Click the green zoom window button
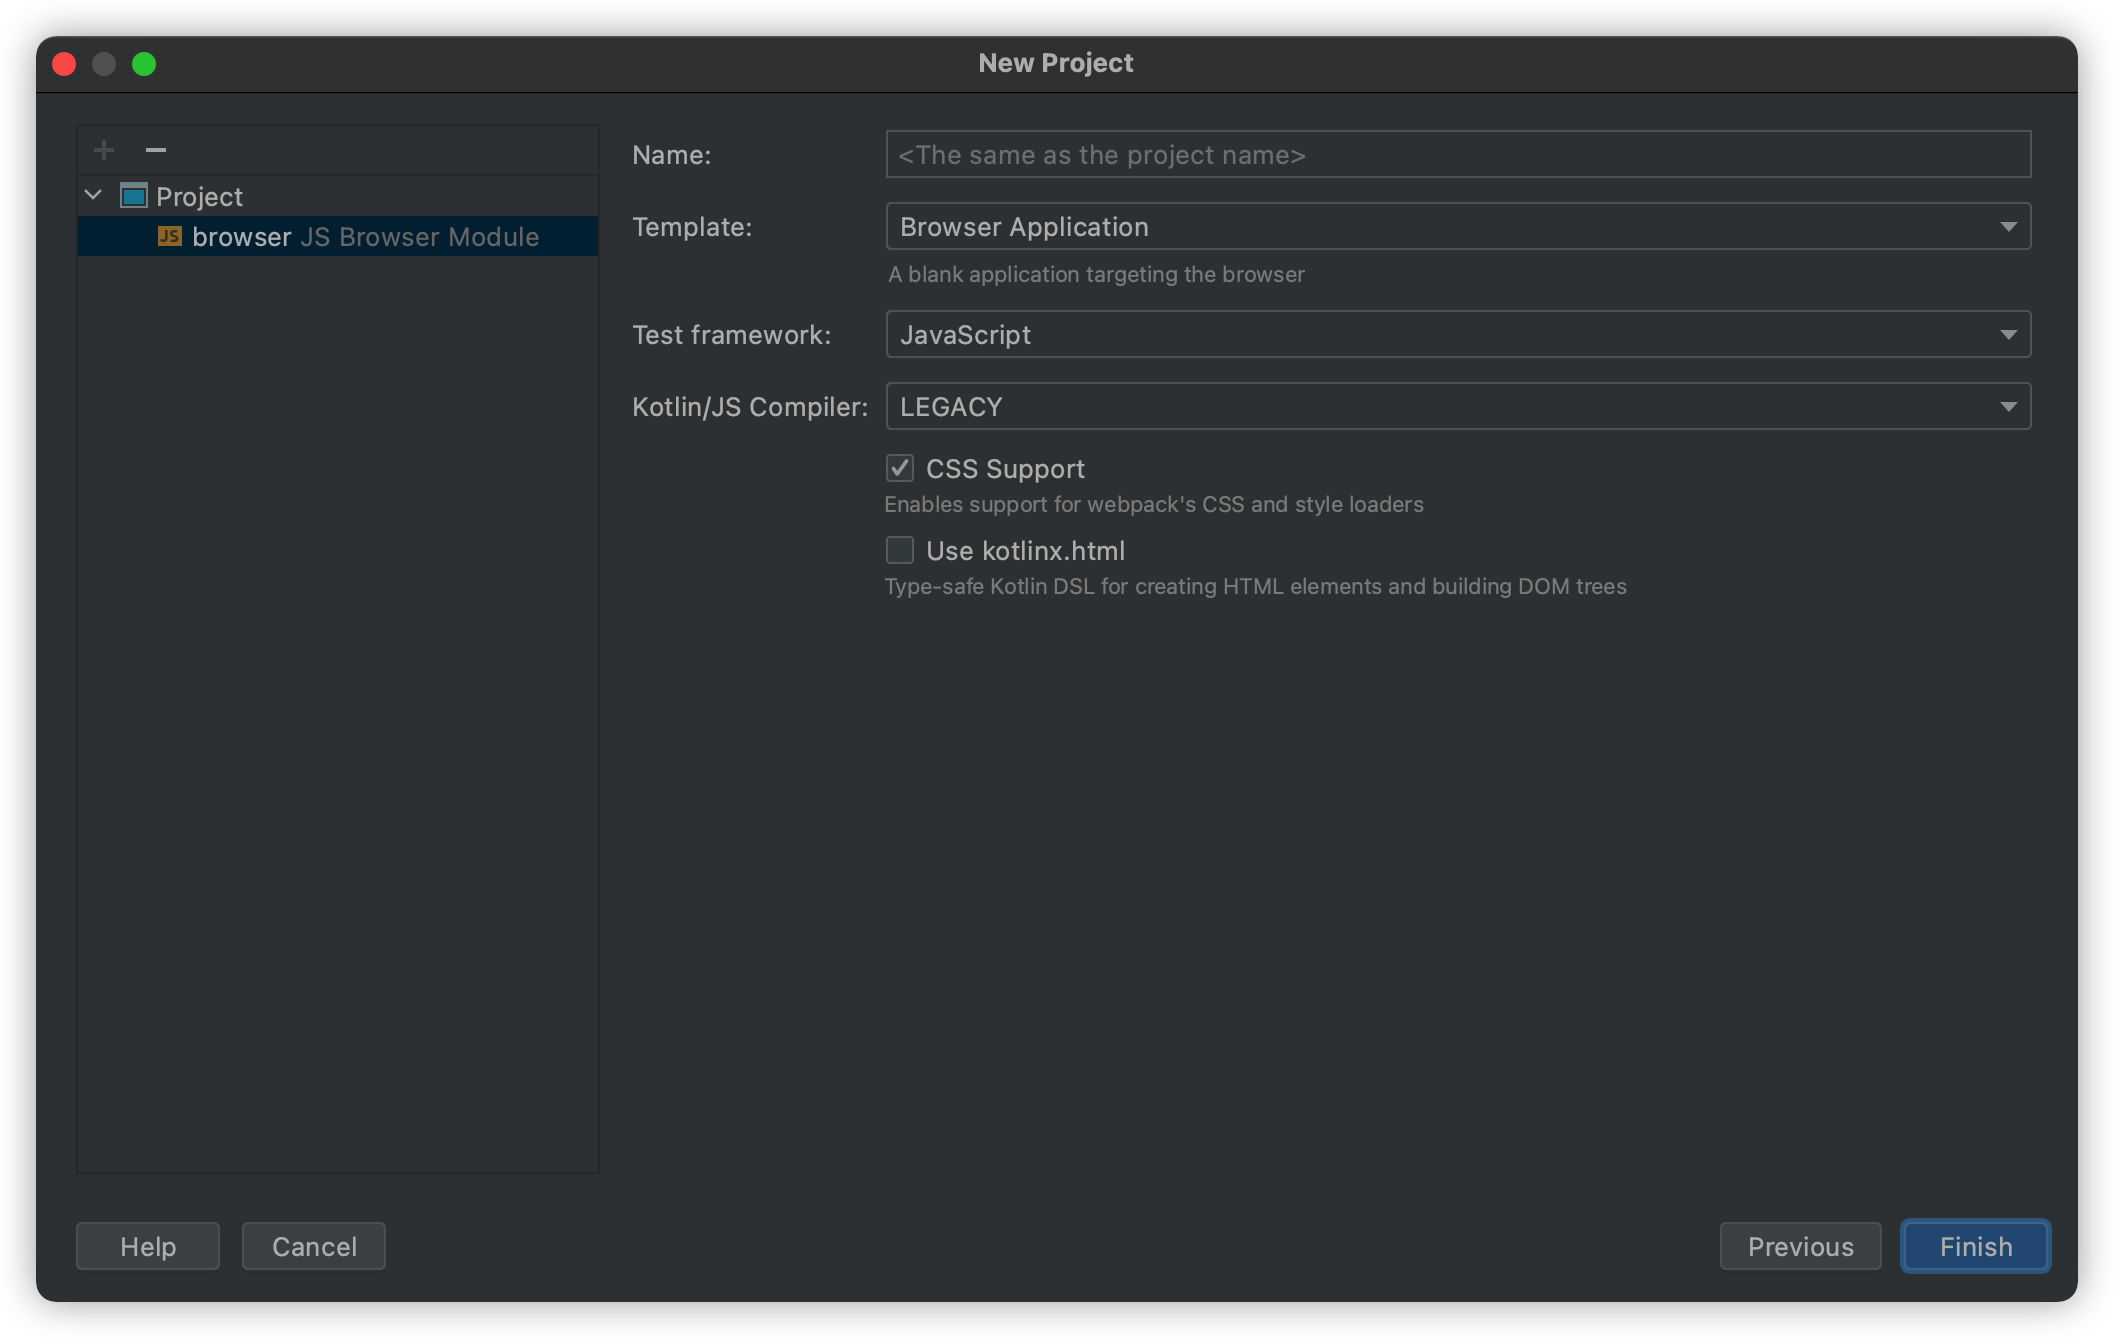This screenshot has height=1338, width=2114. point(144,64)
